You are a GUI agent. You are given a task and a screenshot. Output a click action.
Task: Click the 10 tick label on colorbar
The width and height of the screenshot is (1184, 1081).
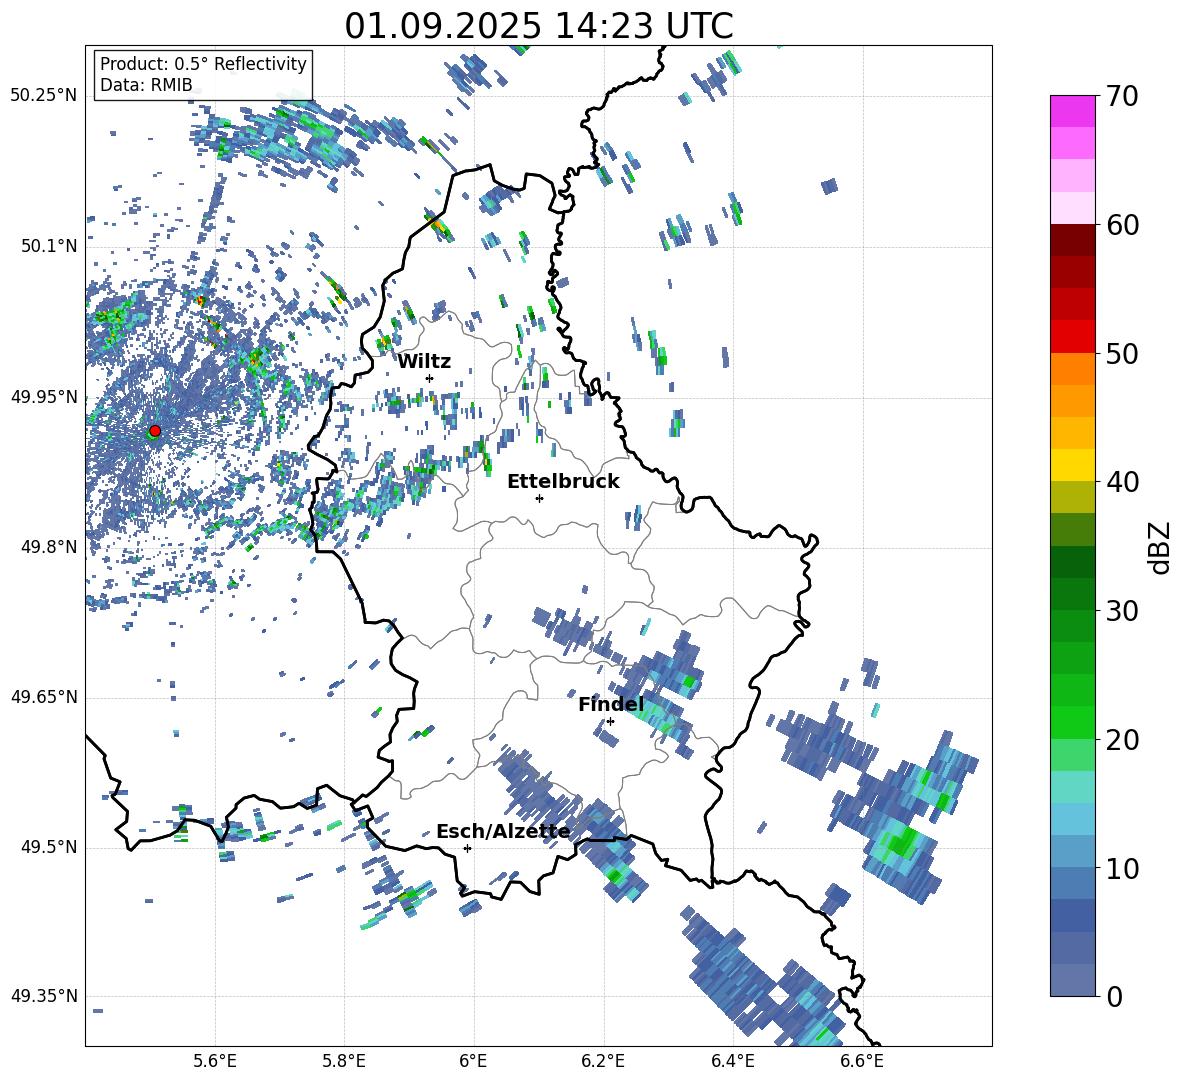(x=1122, y=869)
